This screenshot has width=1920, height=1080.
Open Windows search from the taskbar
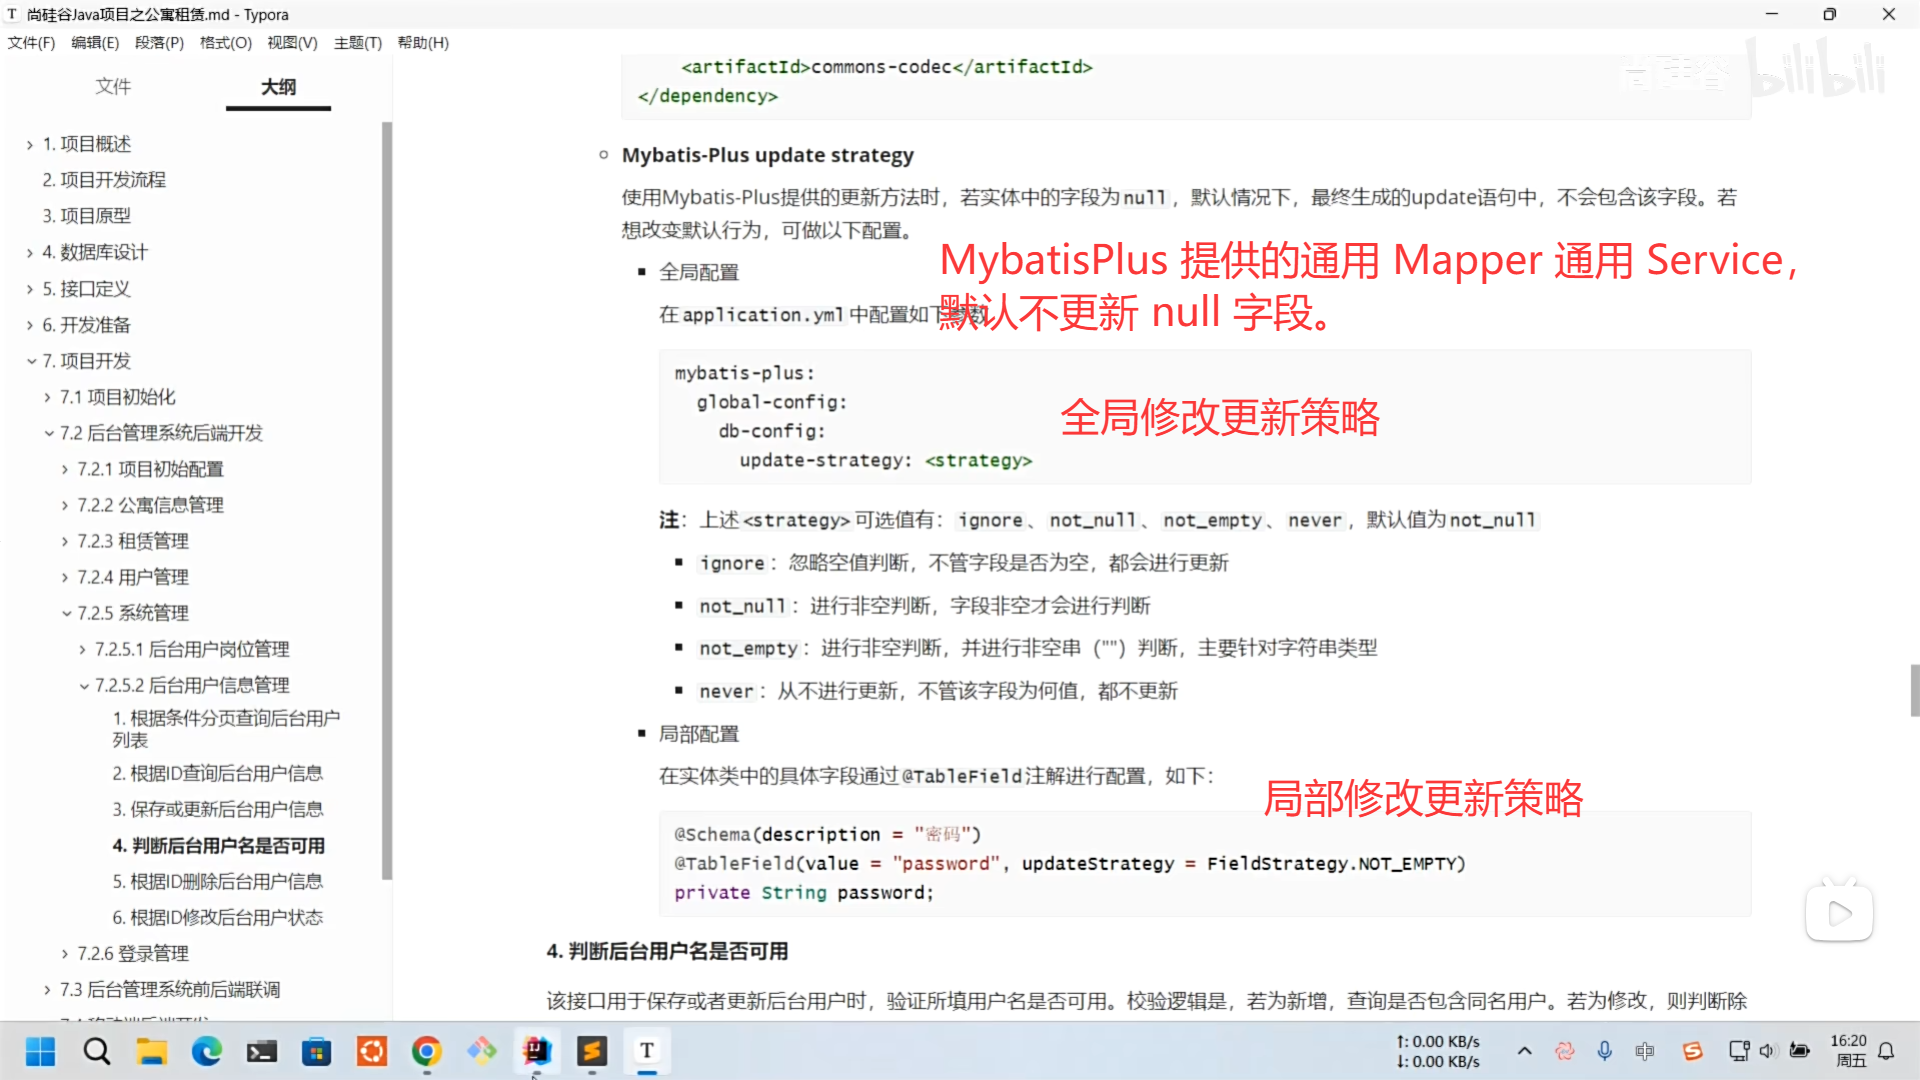click(x=97, y=1051)
